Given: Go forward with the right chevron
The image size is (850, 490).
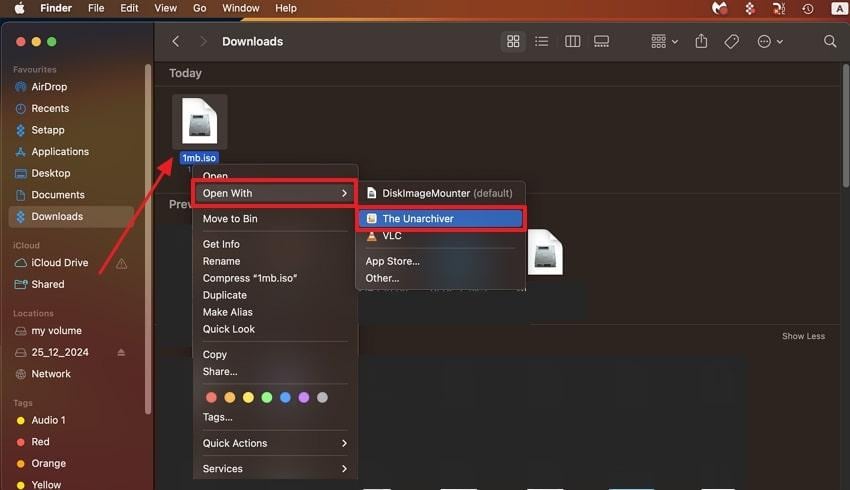Looking at the screenshot, I should 203,41.
